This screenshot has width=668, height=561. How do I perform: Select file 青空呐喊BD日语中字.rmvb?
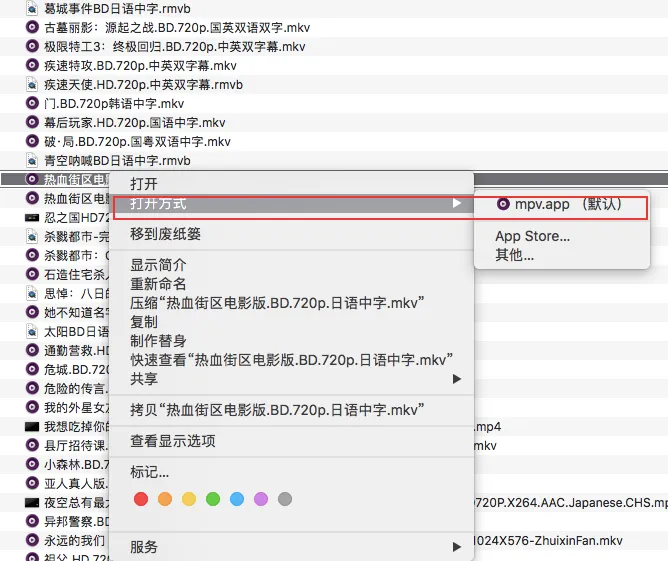click(x=117, y=161)
